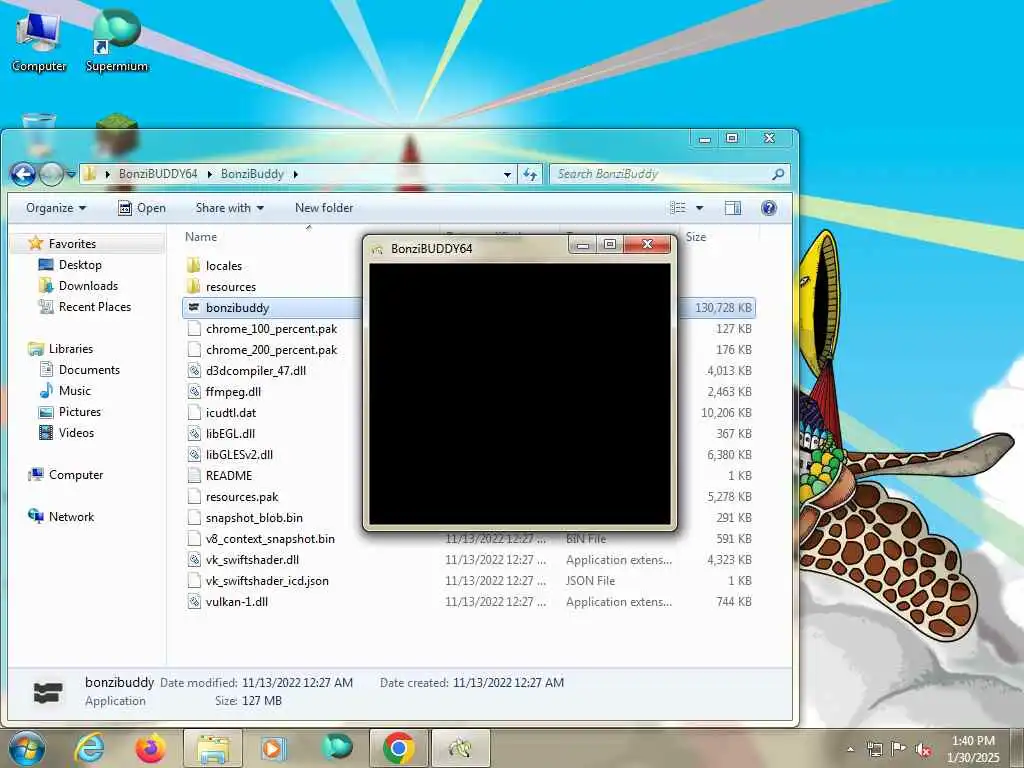The width and height of the screenshot is (1024, 768).
Task: Open the Windows Start button
Action: pos(27,748)
